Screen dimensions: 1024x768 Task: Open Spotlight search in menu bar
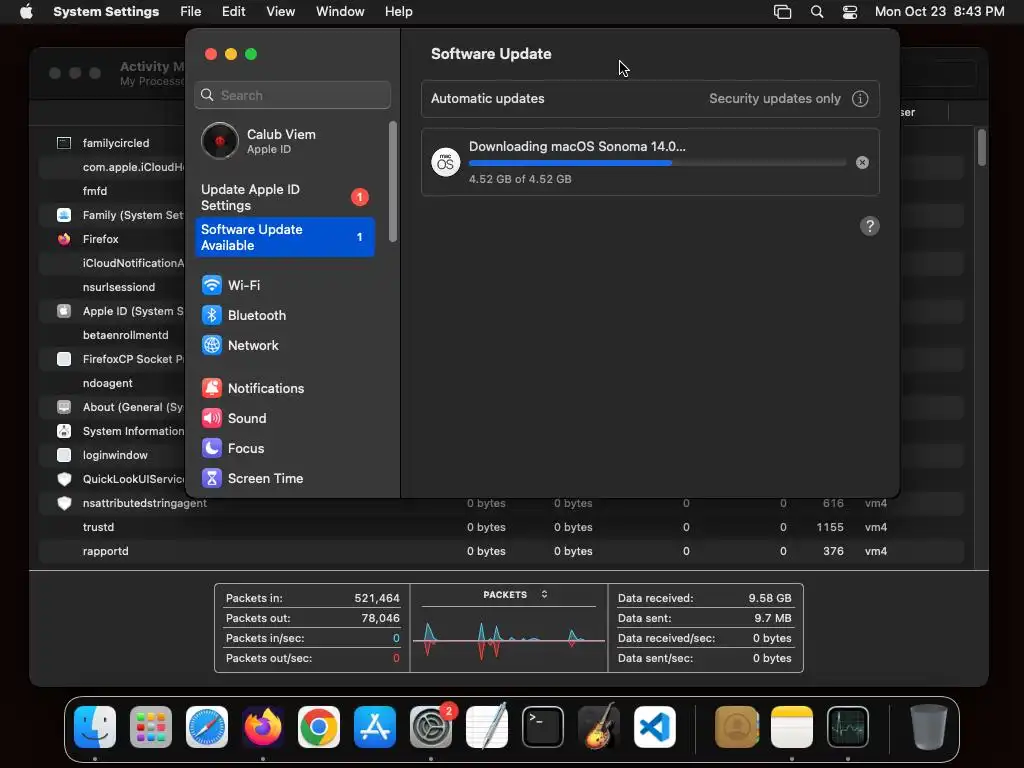tap(816, 12)
